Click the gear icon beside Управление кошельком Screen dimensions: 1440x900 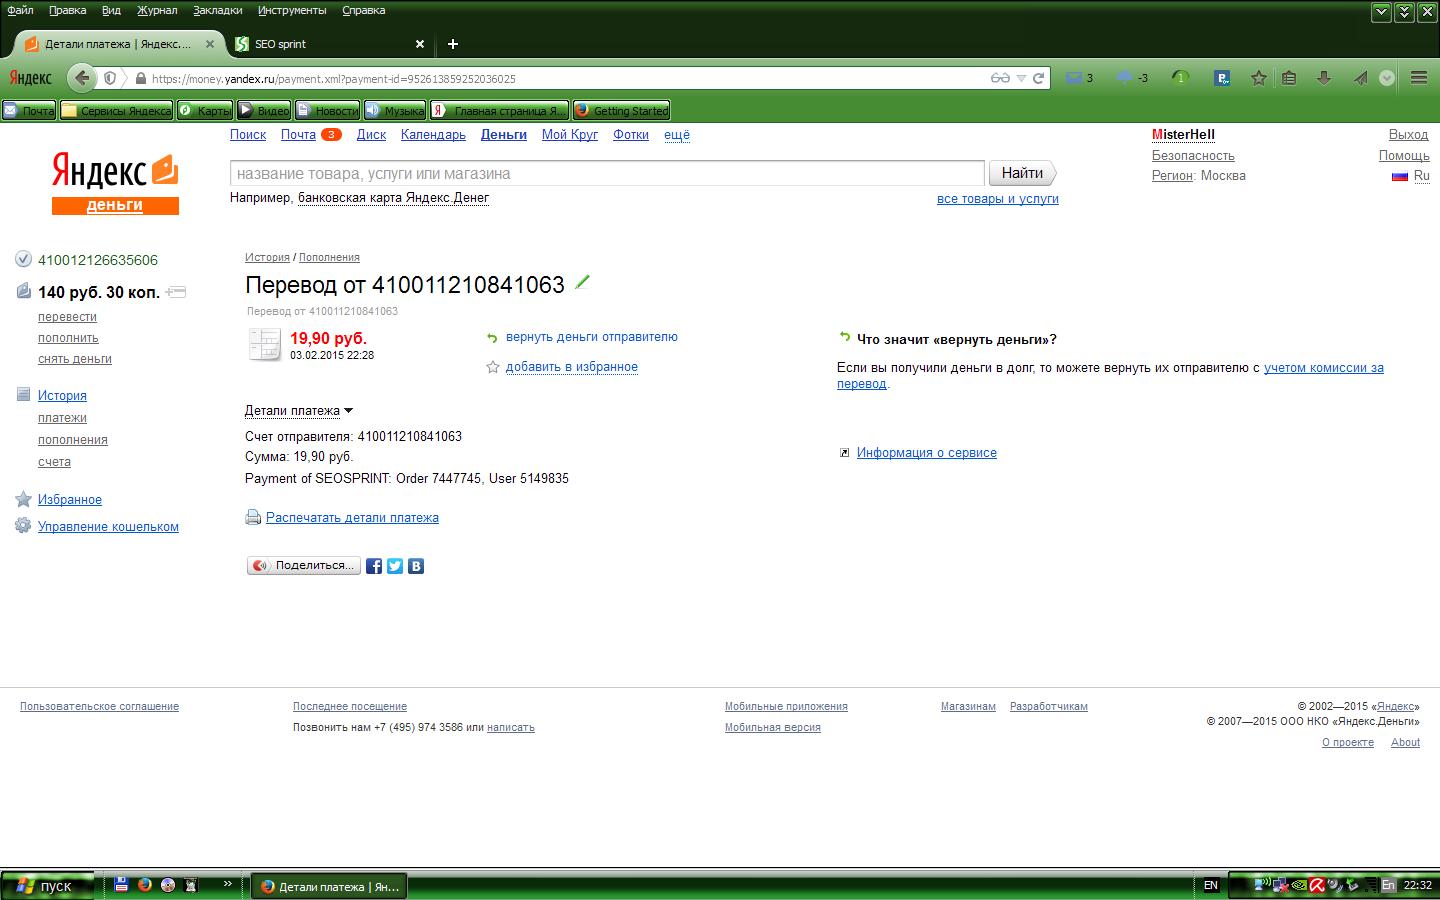pos(23,526)
